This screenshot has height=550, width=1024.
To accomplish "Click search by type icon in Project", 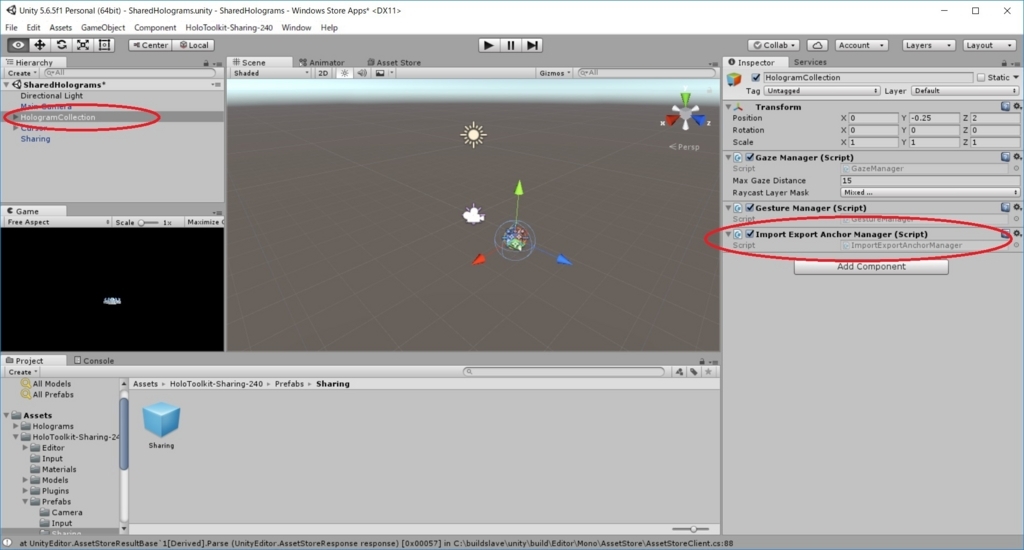I will coord(679,372).
